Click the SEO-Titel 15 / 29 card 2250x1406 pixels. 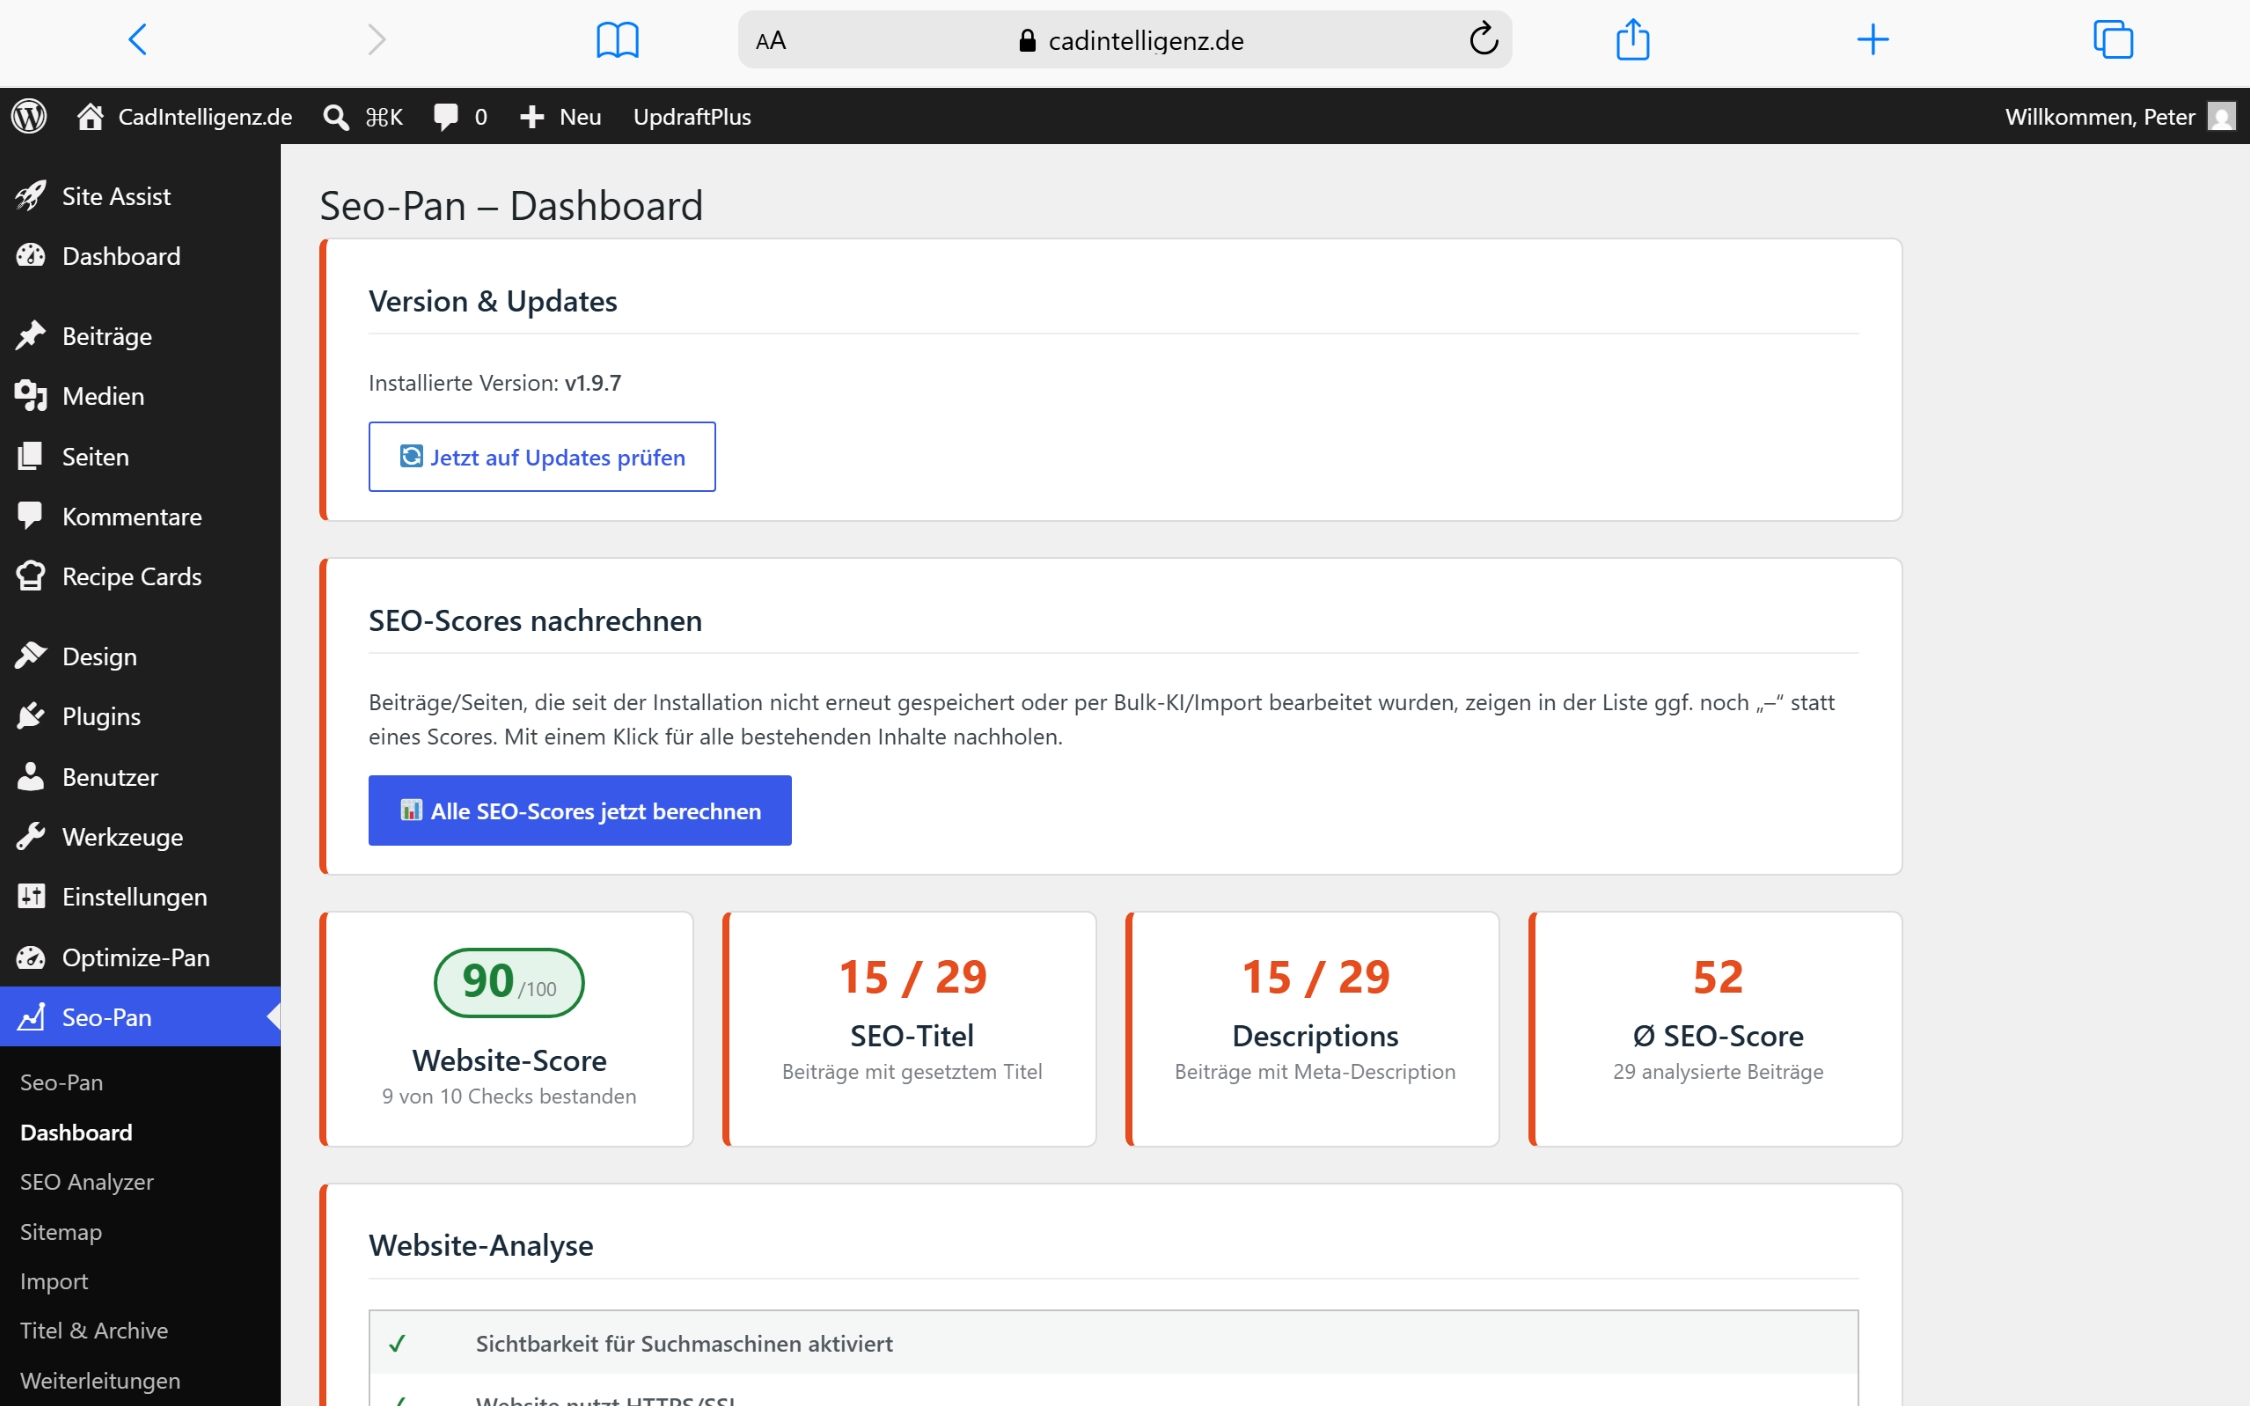pyautogui.click(x=910, y=1029)
